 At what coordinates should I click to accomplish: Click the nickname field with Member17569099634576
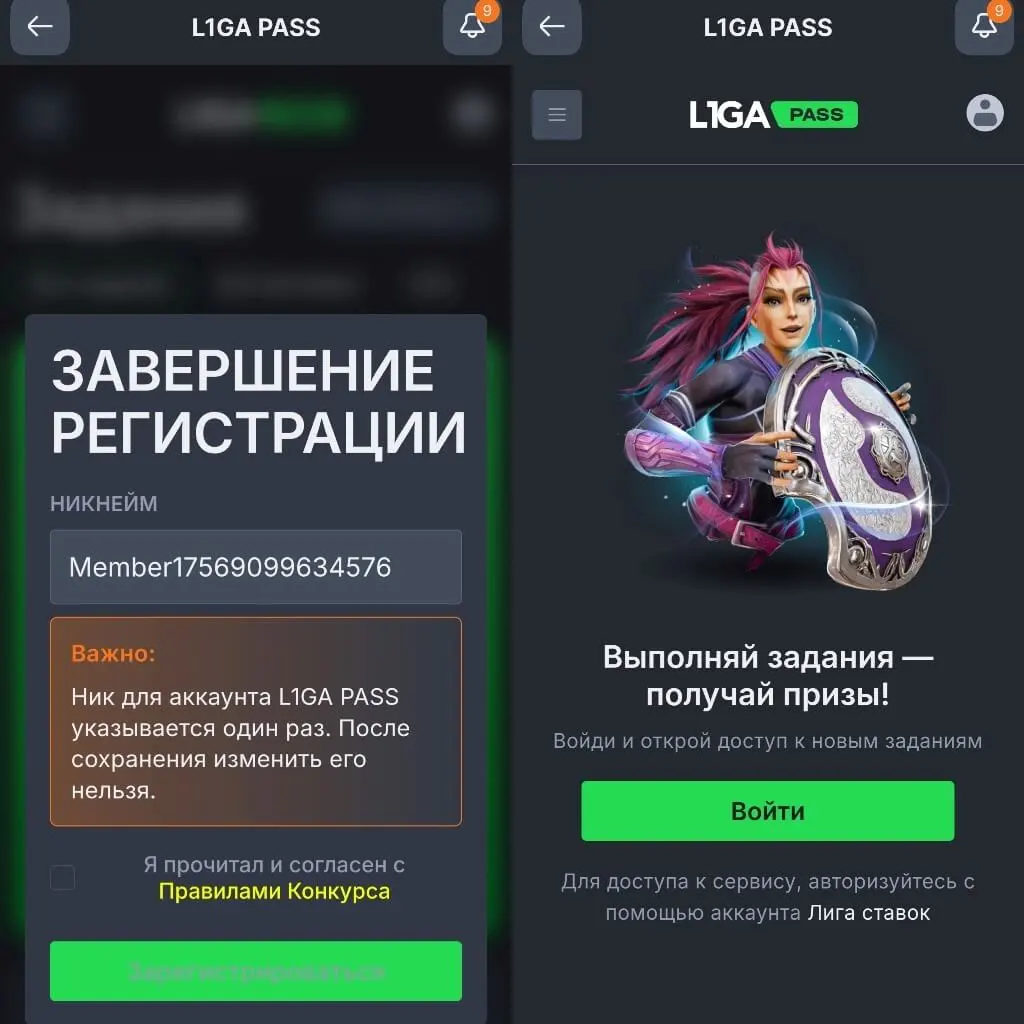click(x=256, y=567)
